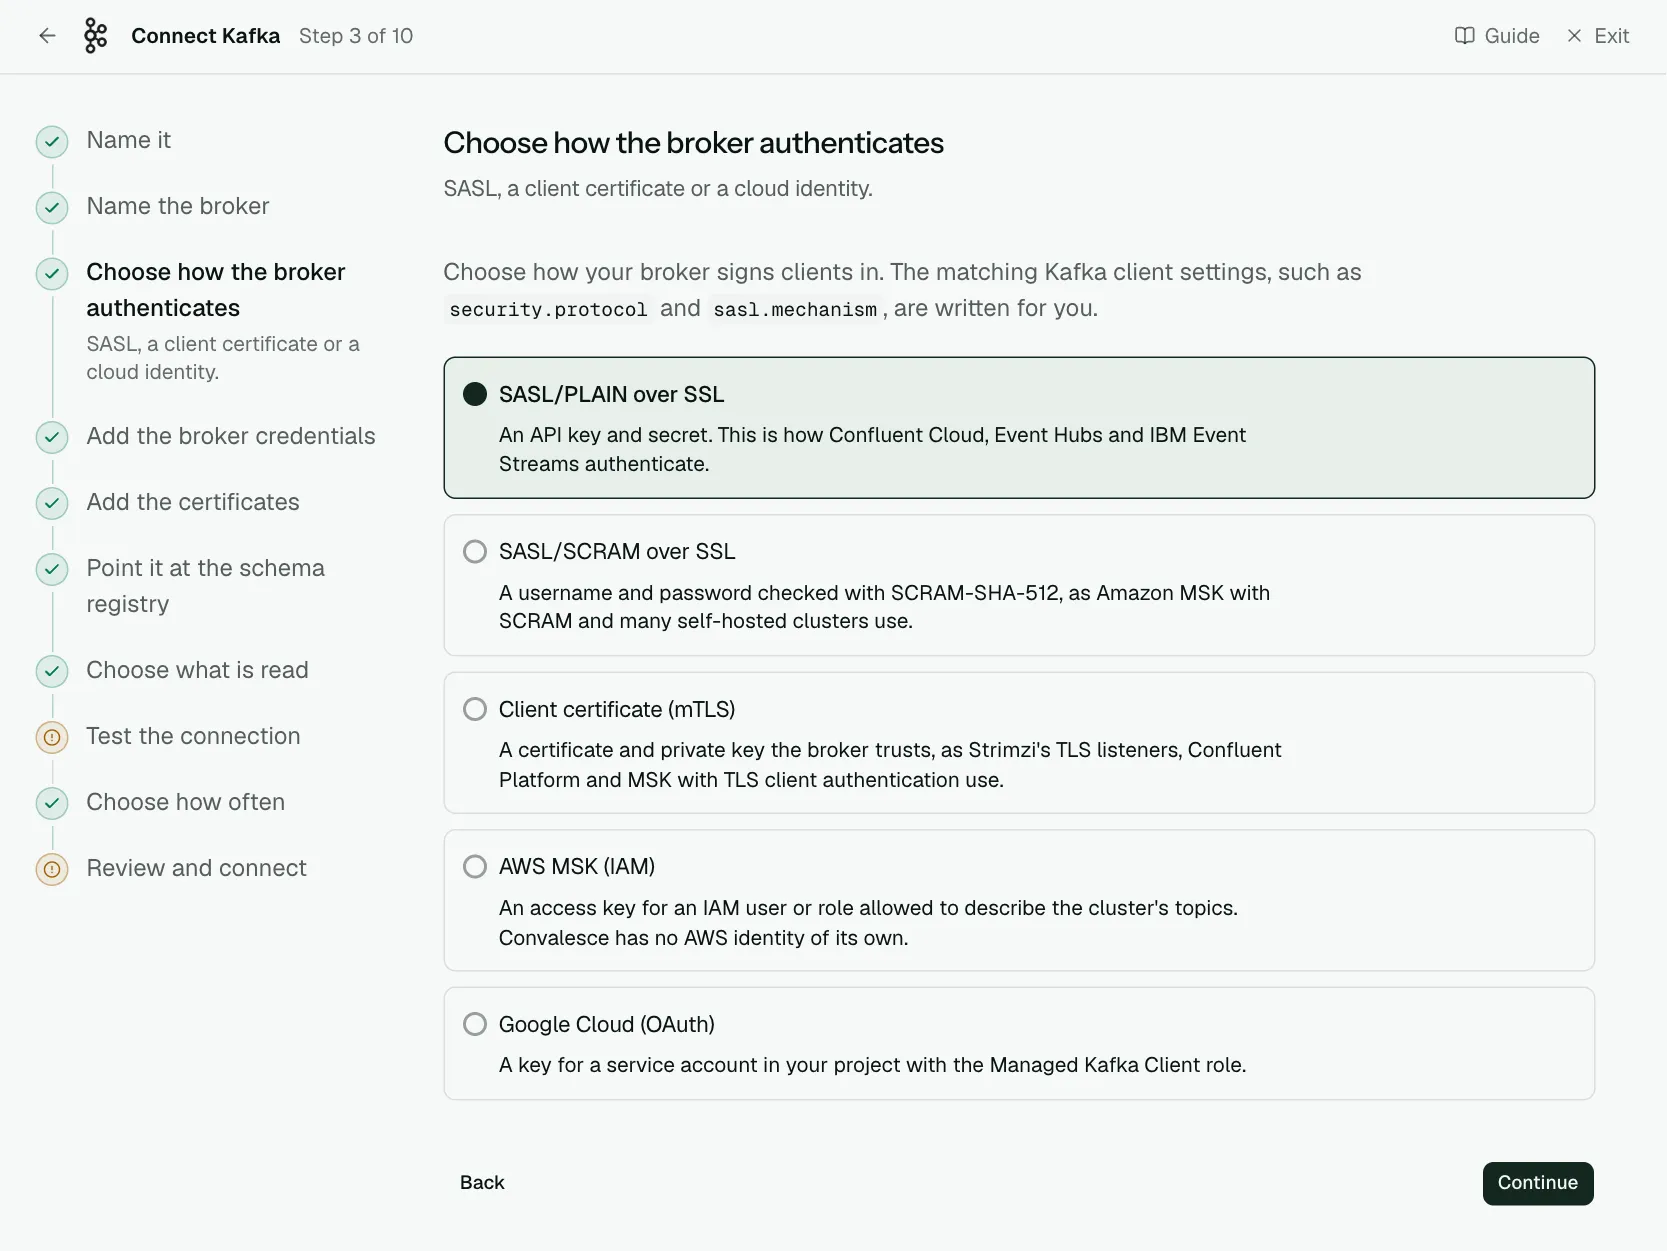
Task: Open the Test the connection step
Action: click(x=193, y=736)
